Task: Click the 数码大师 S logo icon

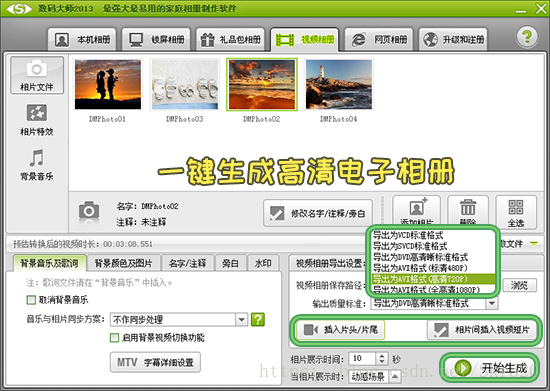Action: click(x=19, y=8)
